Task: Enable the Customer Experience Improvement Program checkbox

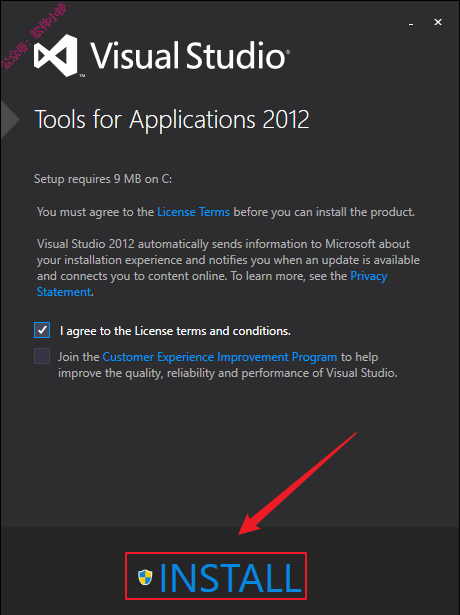Action: 42,356
